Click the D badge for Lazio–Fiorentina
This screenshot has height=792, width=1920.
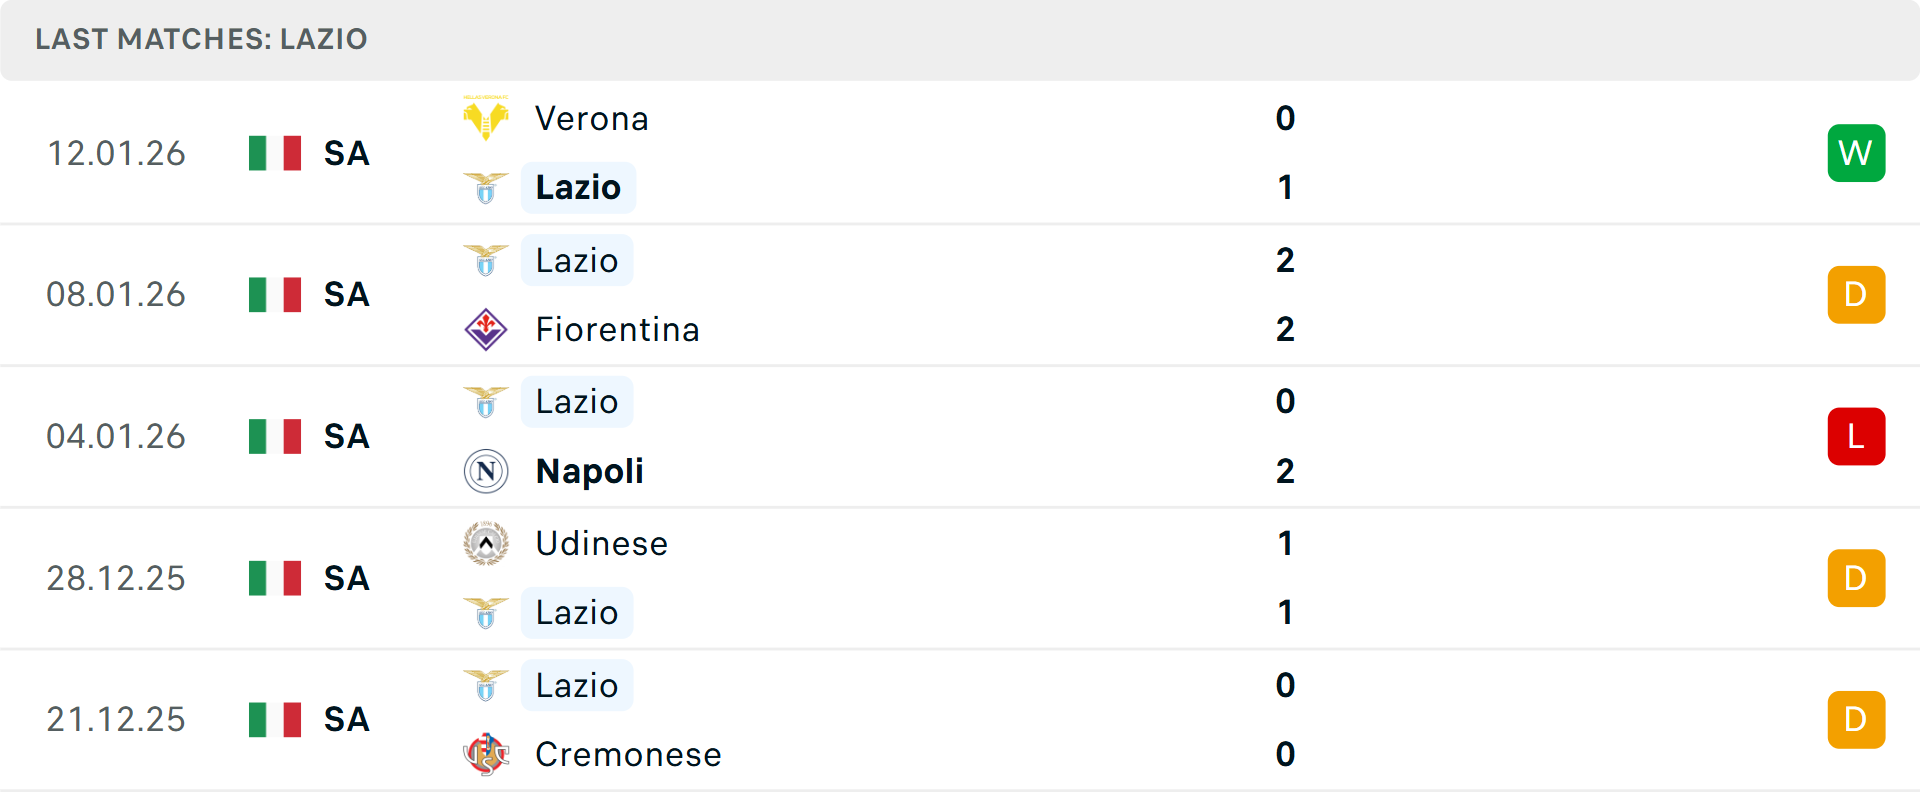click(x=1856, y=295)
